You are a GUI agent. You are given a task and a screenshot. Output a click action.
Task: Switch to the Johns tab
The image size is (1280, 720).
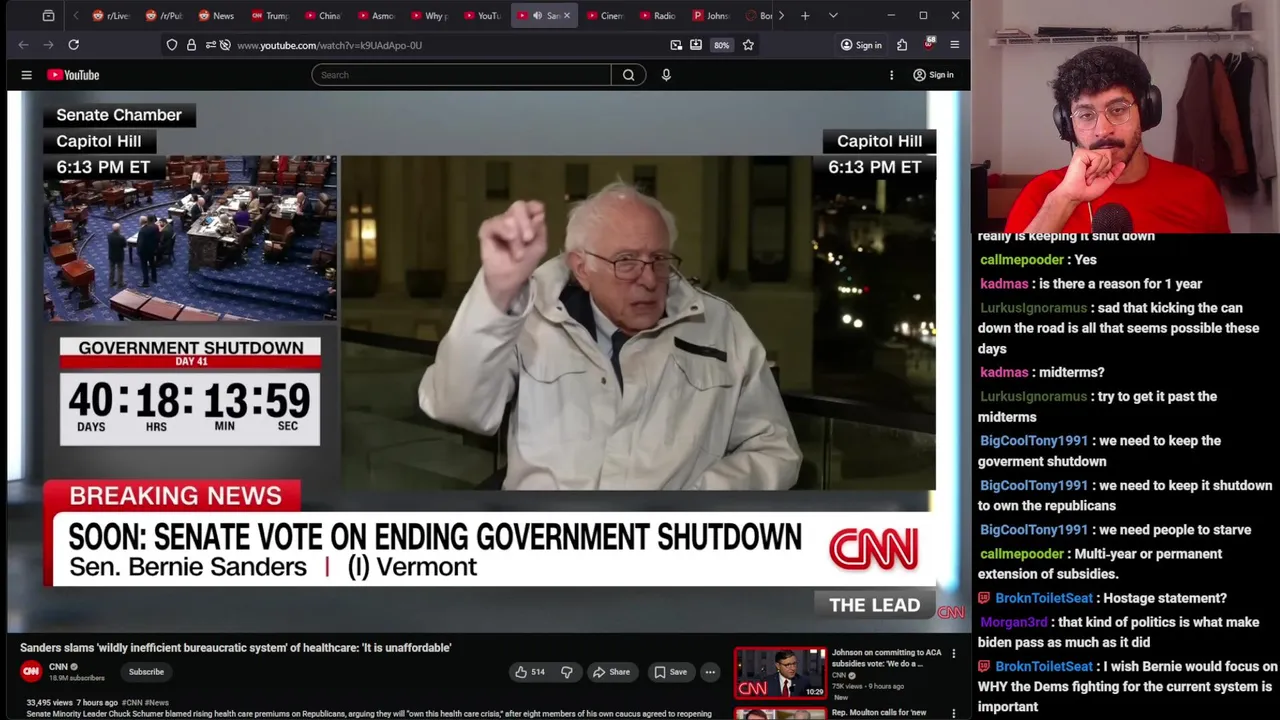(711, 16)
